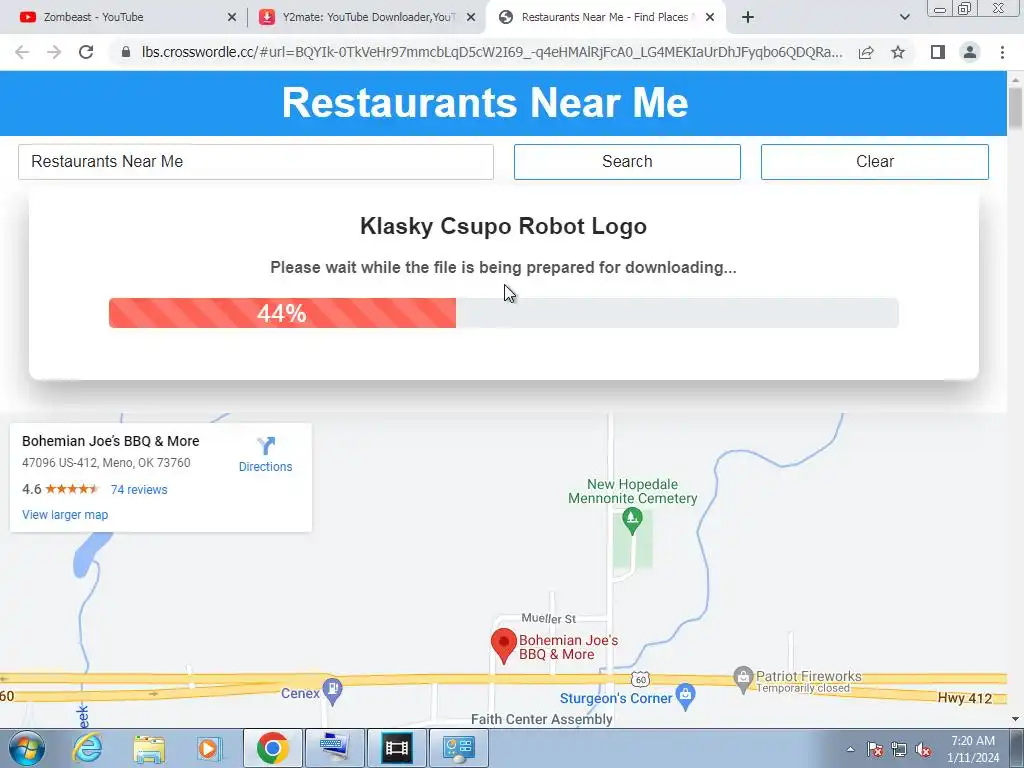The width and height of the screenshot is (1024, 768).
Task: Open the taskbar clock and date
Action: [x=973, y=749]
